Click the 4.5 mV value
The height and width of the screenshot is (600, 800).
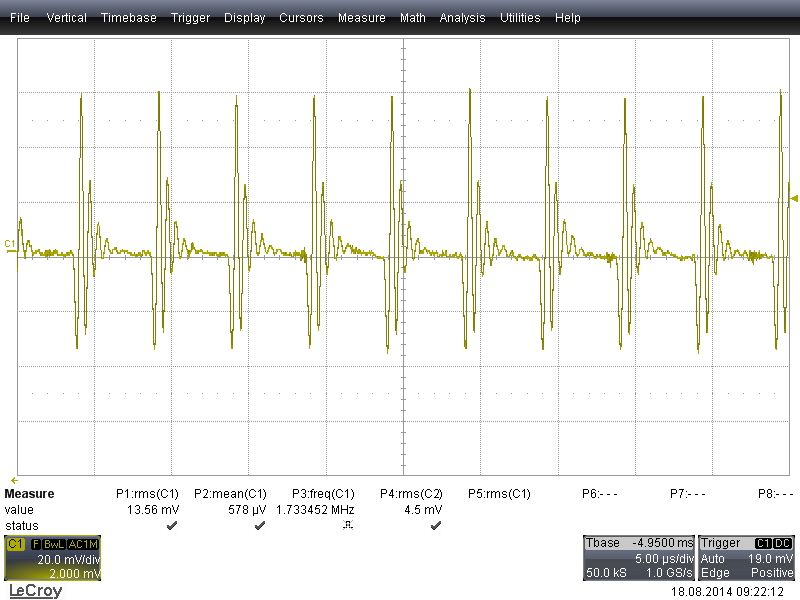point(423,510)
